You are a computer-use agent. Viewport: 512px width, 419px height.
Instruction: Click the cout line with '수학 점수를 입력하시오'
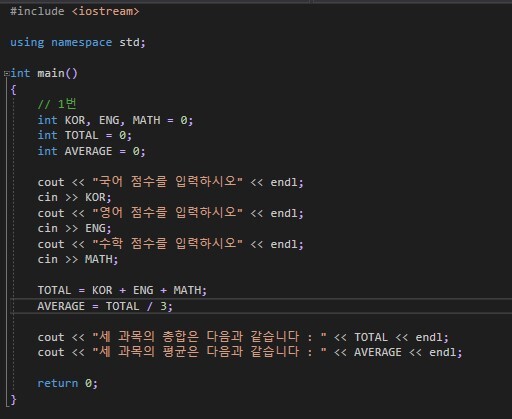[170, 244]
